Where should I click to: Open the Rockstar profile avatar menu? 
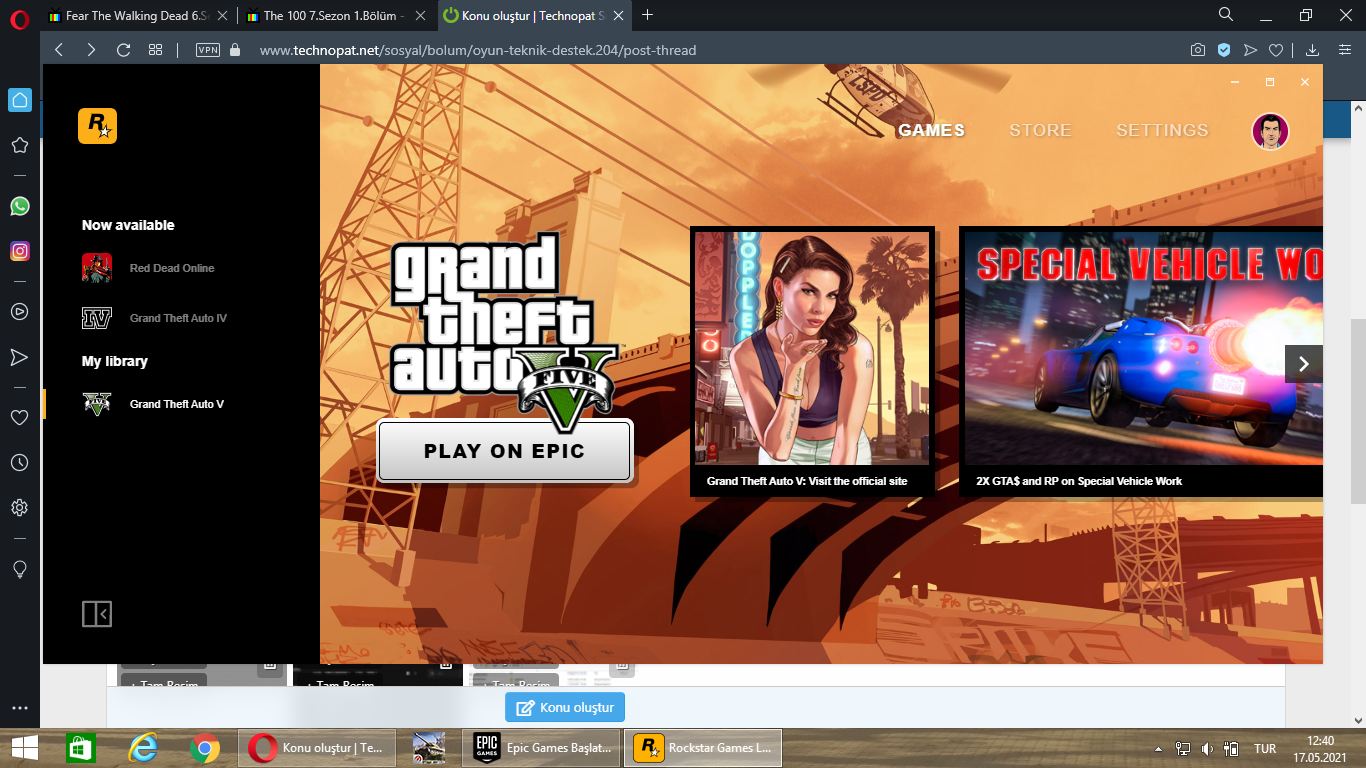[x=1270, y=131]
